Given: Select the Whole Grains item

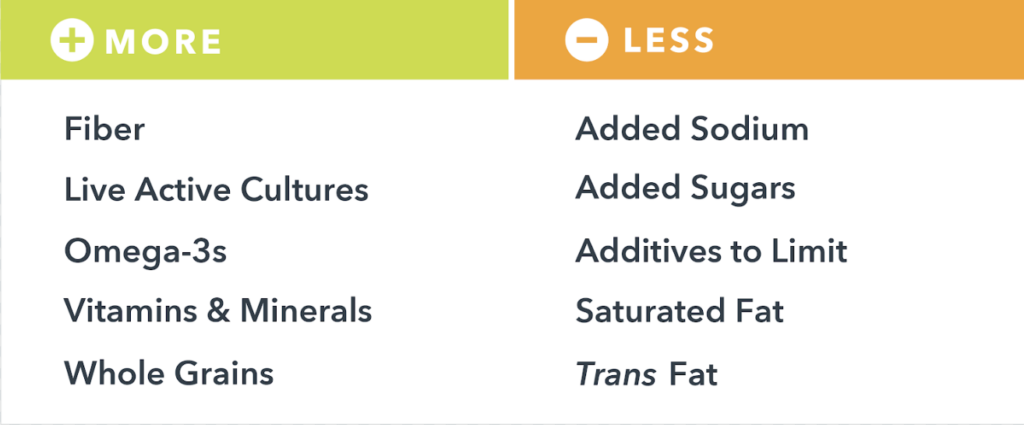Looking at the screenshot, I should [168, 373].
